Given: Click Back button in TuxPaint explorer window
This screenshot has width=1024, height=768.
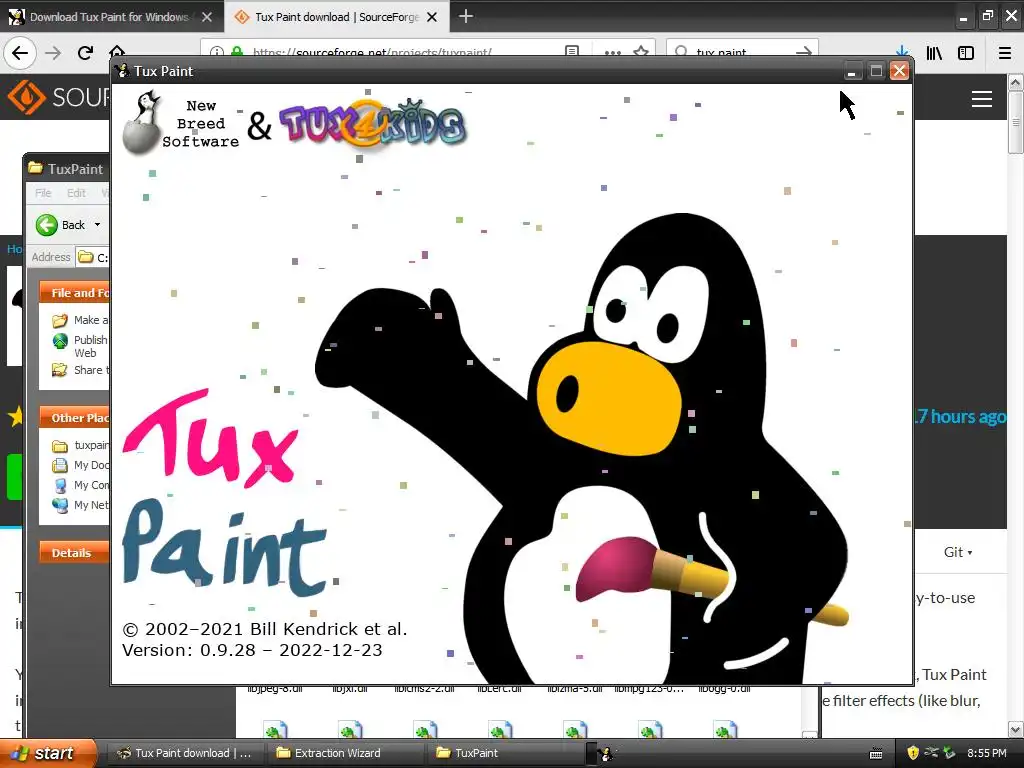Looking at the screenshot, I should click(x=61, y=225).
